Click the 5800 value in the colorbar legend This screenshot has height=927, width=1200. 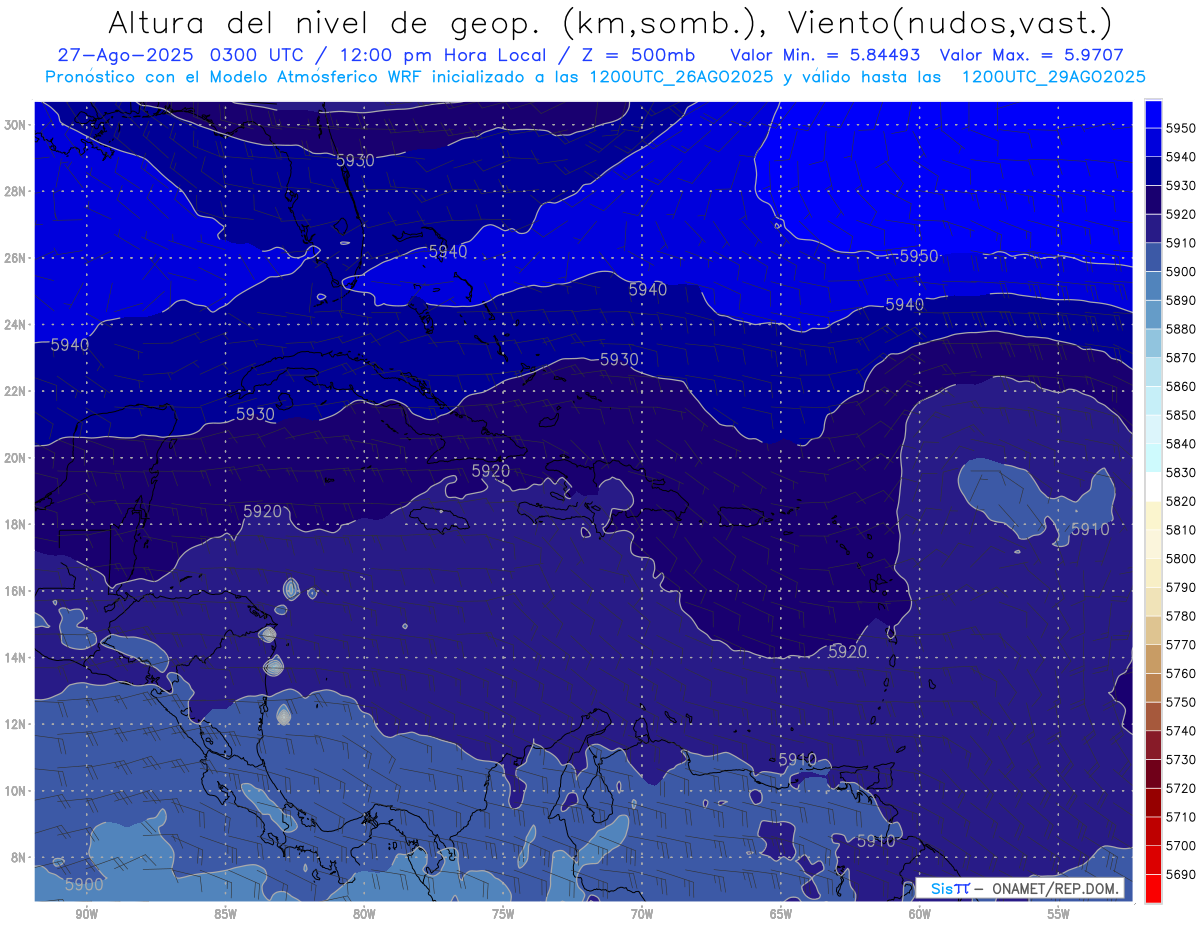point(1181,558)
